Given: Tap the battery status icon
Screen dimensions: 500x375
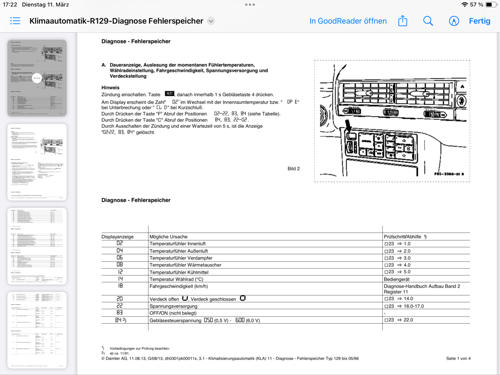Looking at the screenshot, I should pos(491,5).
